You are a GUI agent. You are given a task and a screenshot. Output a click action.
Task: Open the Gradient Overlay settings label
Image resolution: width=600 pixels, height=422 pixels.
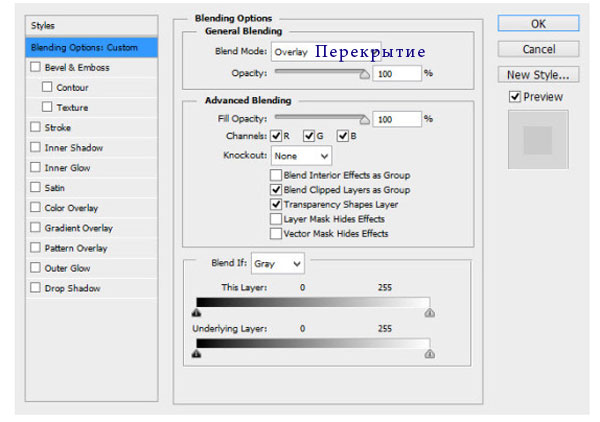(x=78, y=228)
